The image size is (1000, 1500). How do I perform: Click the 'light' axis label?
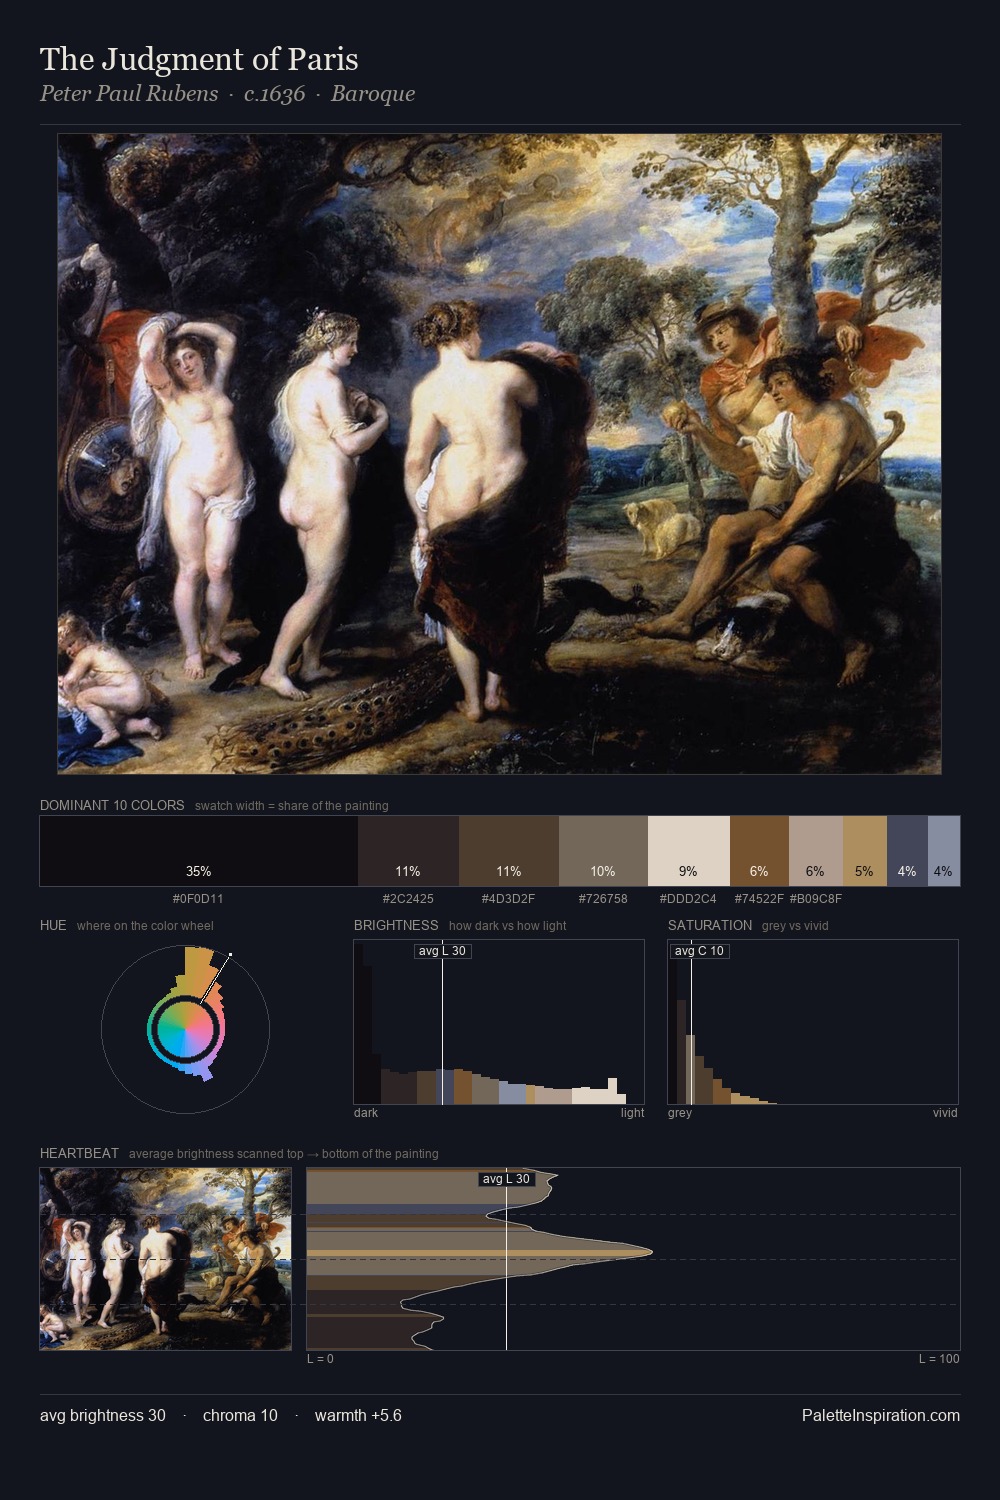pyautogui.click(x=632, y=1113)
